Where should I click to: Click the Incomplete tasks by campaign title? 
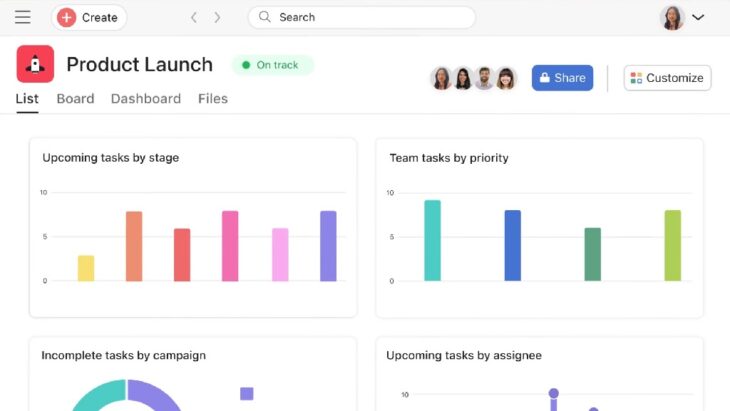[x=123, y=355]
